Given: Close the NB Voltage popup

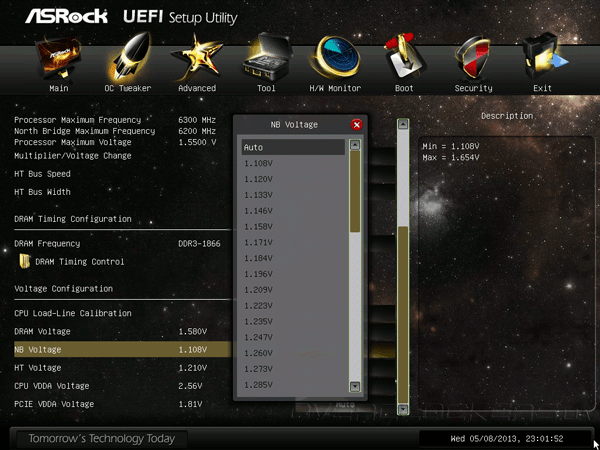Looking at the screenshot, I should (x=356, y=125).
